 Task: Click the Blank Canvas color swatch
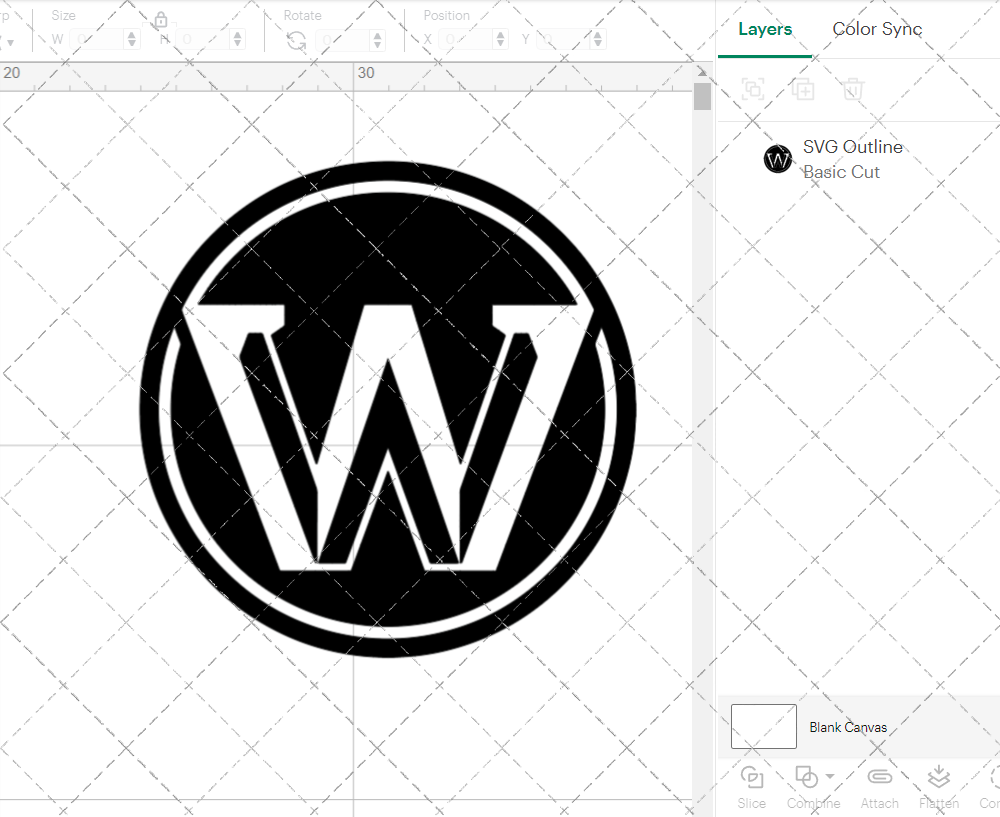coord(764,727)
